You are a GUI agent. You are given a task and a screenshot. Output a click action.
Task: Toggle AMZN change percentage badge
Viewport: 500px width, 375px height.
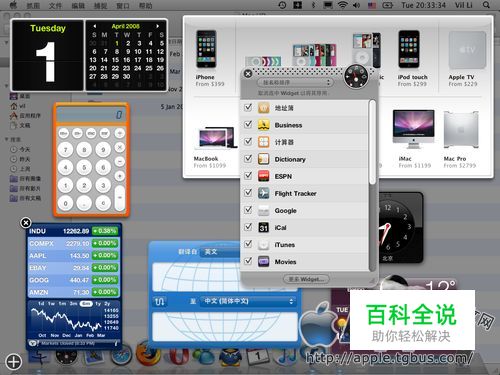(105, 292)
